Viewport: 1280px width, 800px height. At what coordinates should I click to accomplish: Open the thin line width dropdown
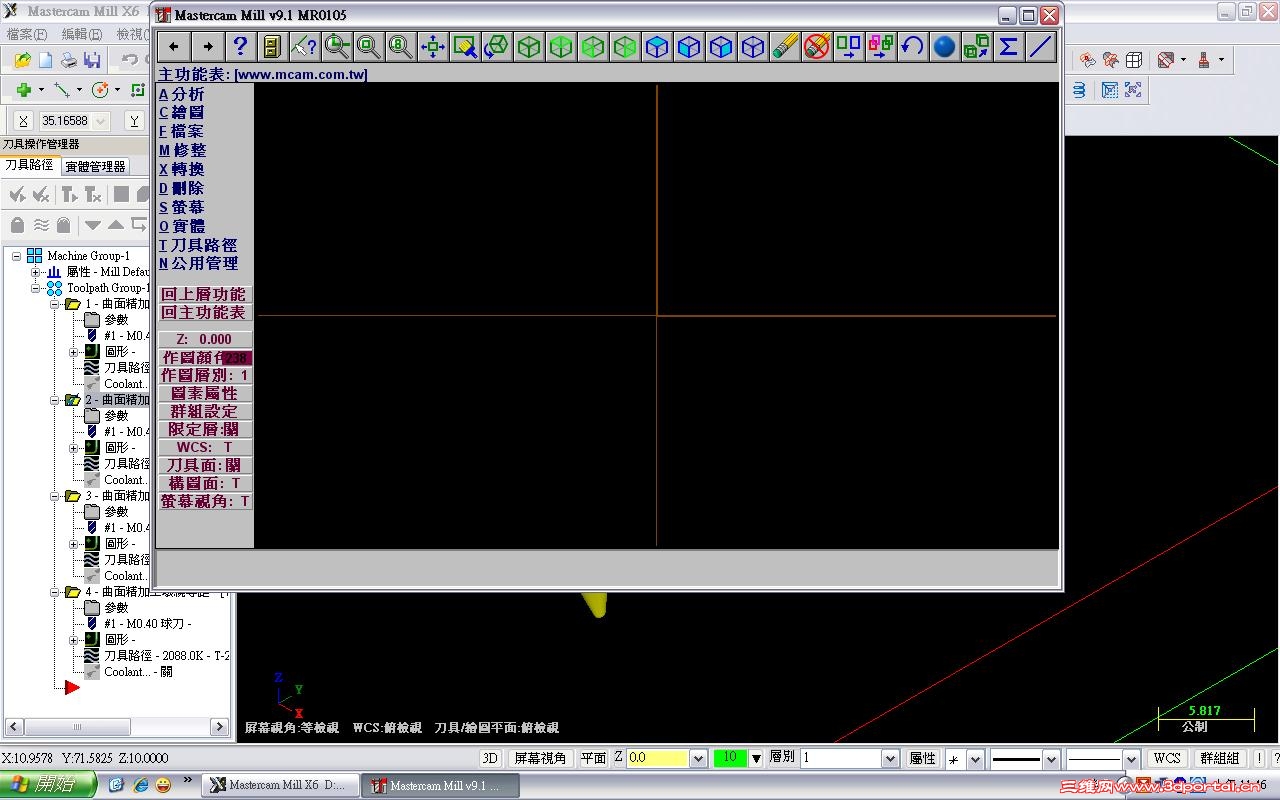coord(1131,759)
